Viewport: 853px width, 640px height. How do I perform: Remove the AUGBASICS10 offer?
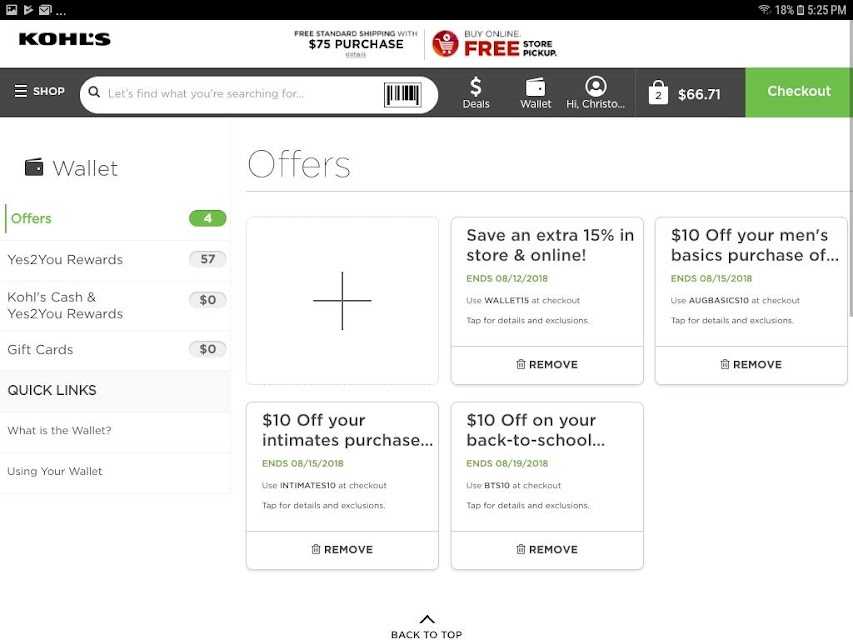[751, 364]
